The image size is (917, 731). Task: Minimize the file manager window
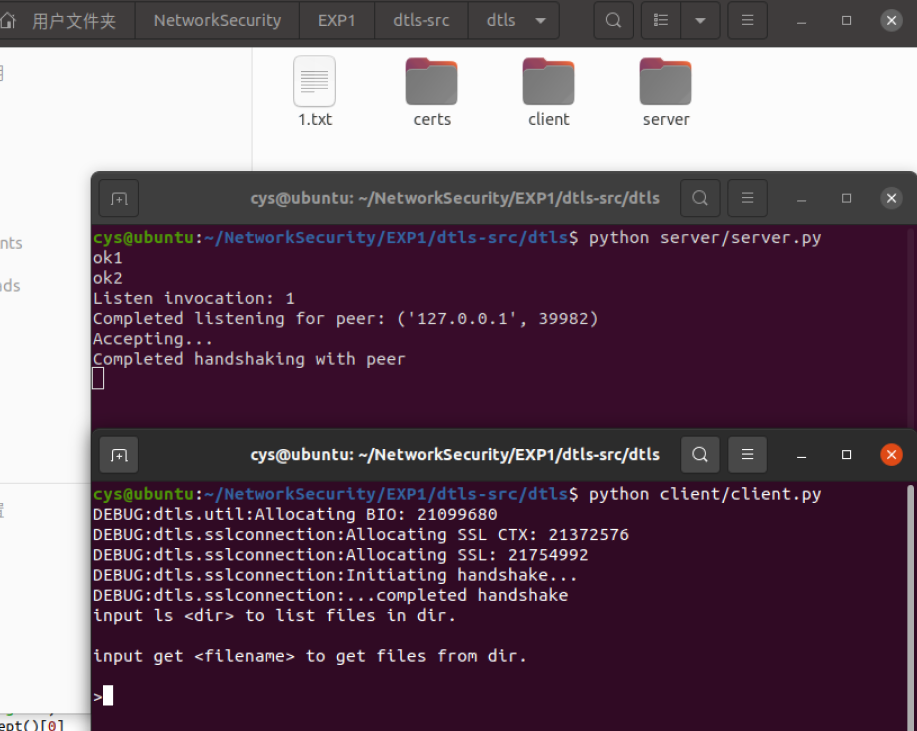pos(802,21)
